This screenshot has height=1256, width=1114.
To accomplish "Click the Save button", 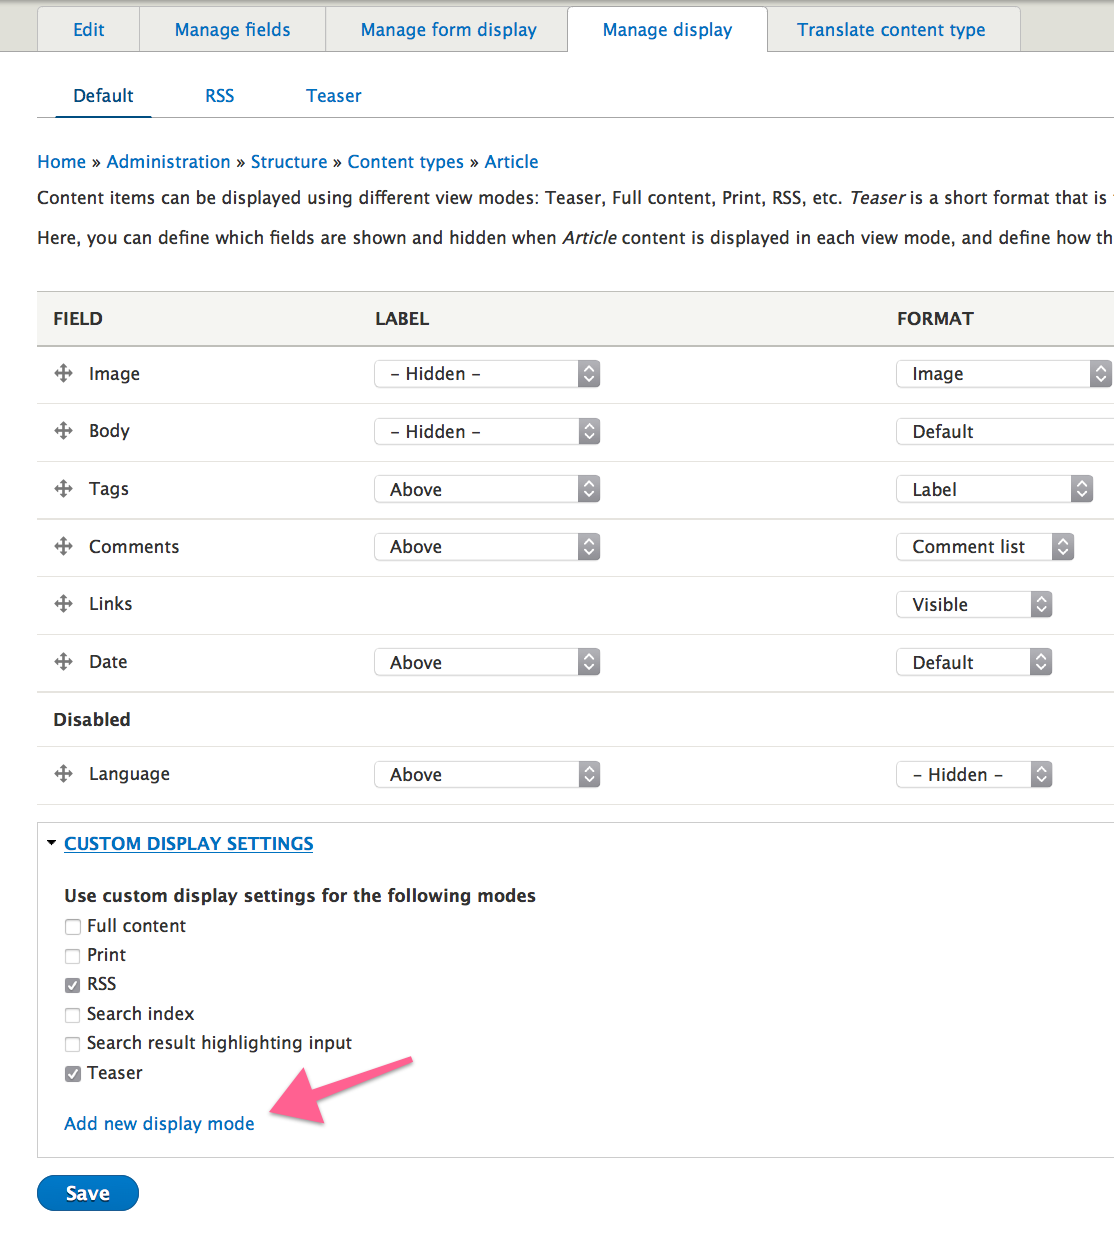I will point(87,1192).
